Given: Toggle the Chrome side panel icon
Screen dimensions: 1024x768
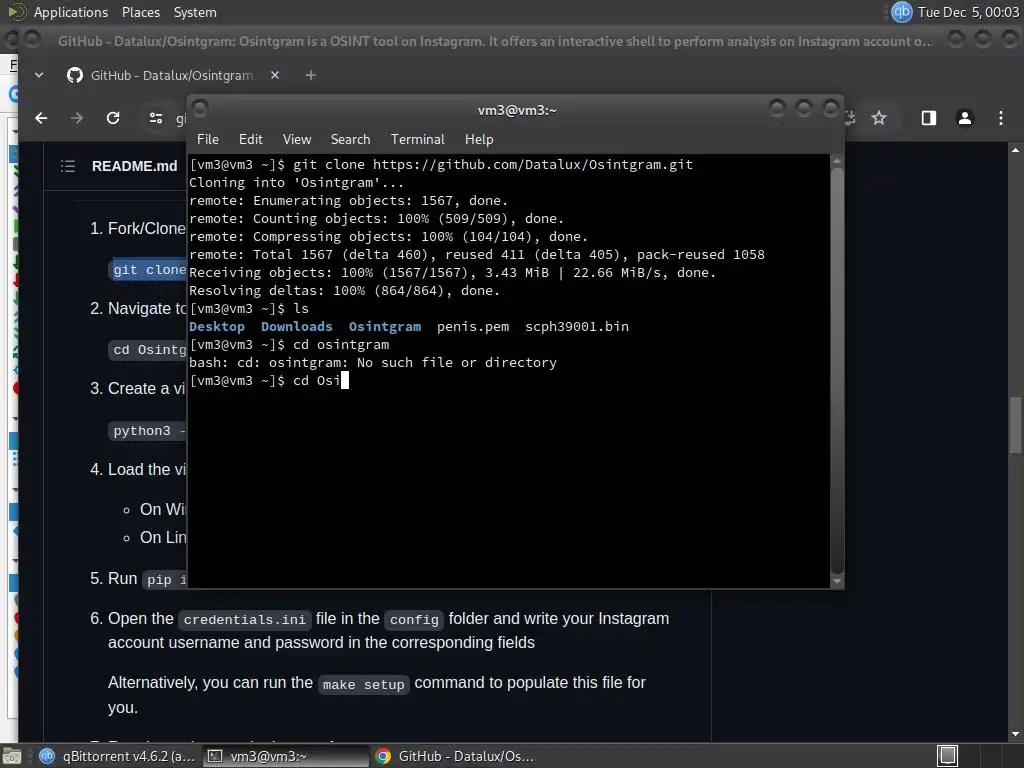Looking at the screenshot, I should [x=929, y=118].
